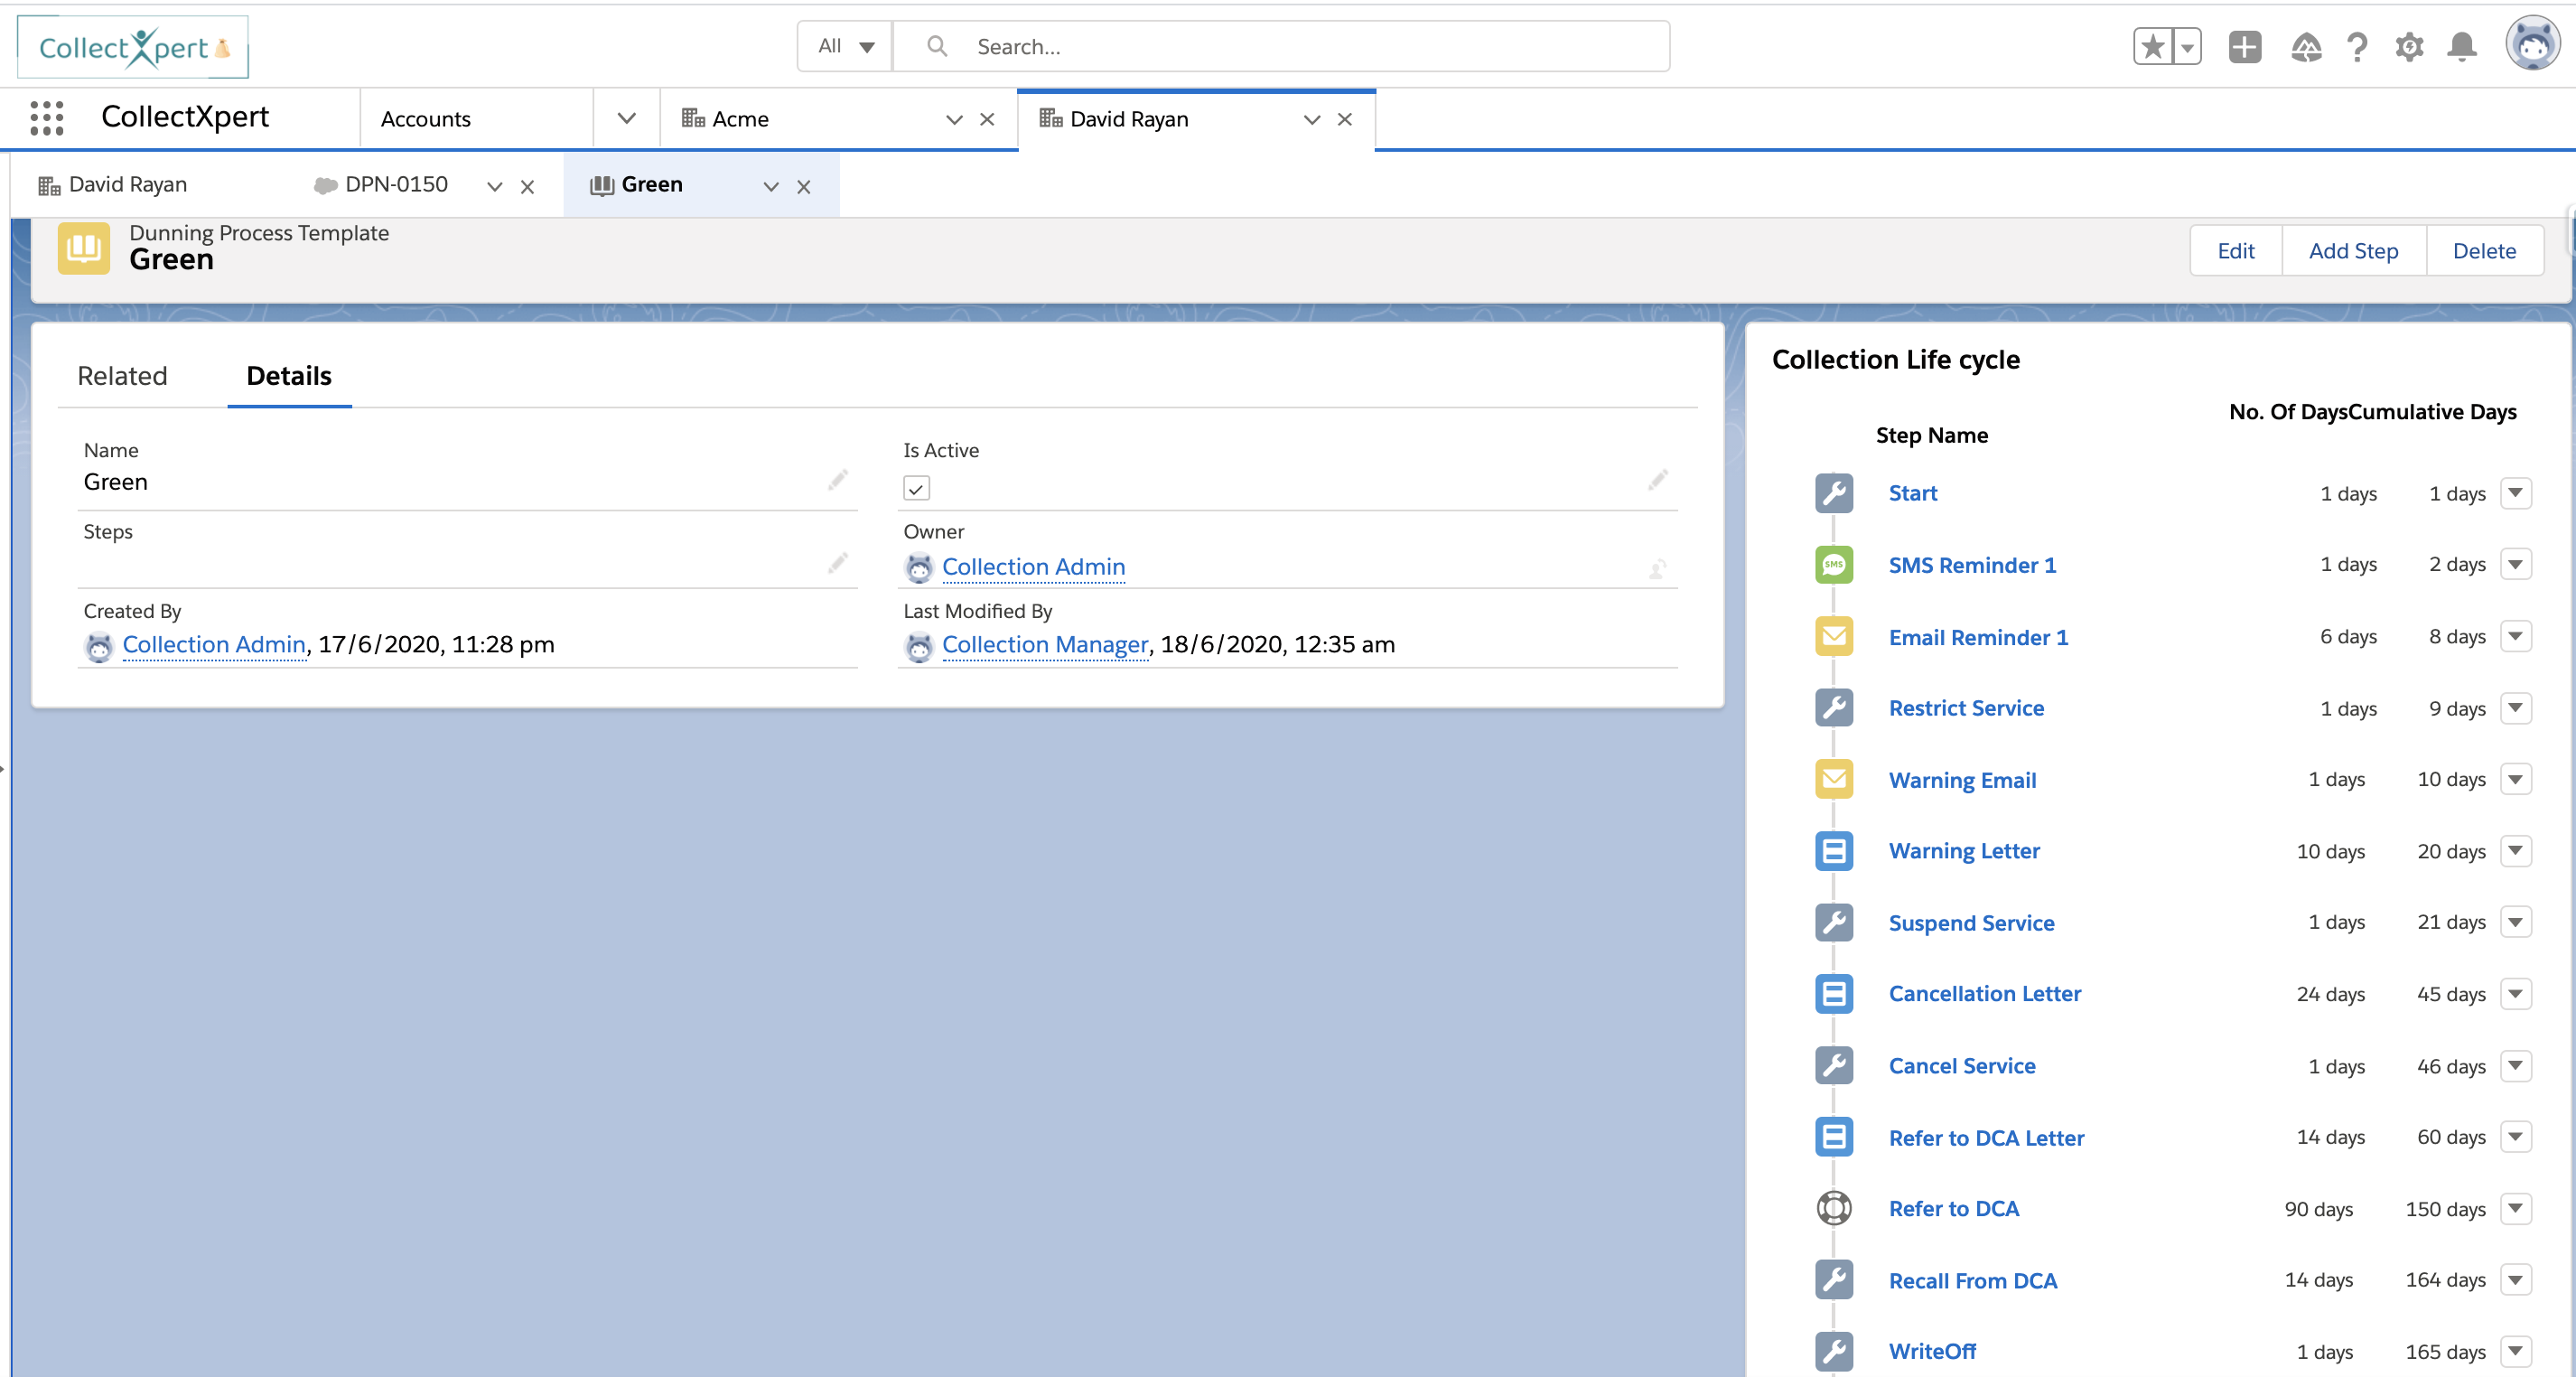Click the Salesforce help question mark icon

pyautogui.click(x=2357, y=46)
